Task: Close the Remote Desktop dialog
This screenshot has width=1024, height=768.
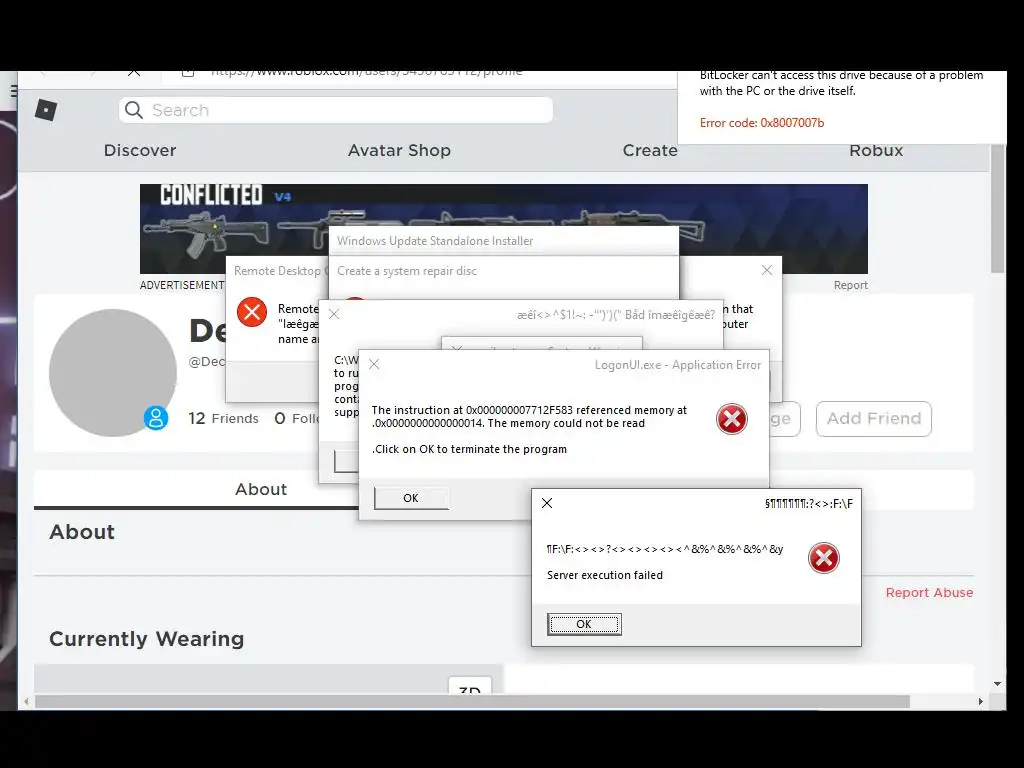Action: click(x=767, y=270)
